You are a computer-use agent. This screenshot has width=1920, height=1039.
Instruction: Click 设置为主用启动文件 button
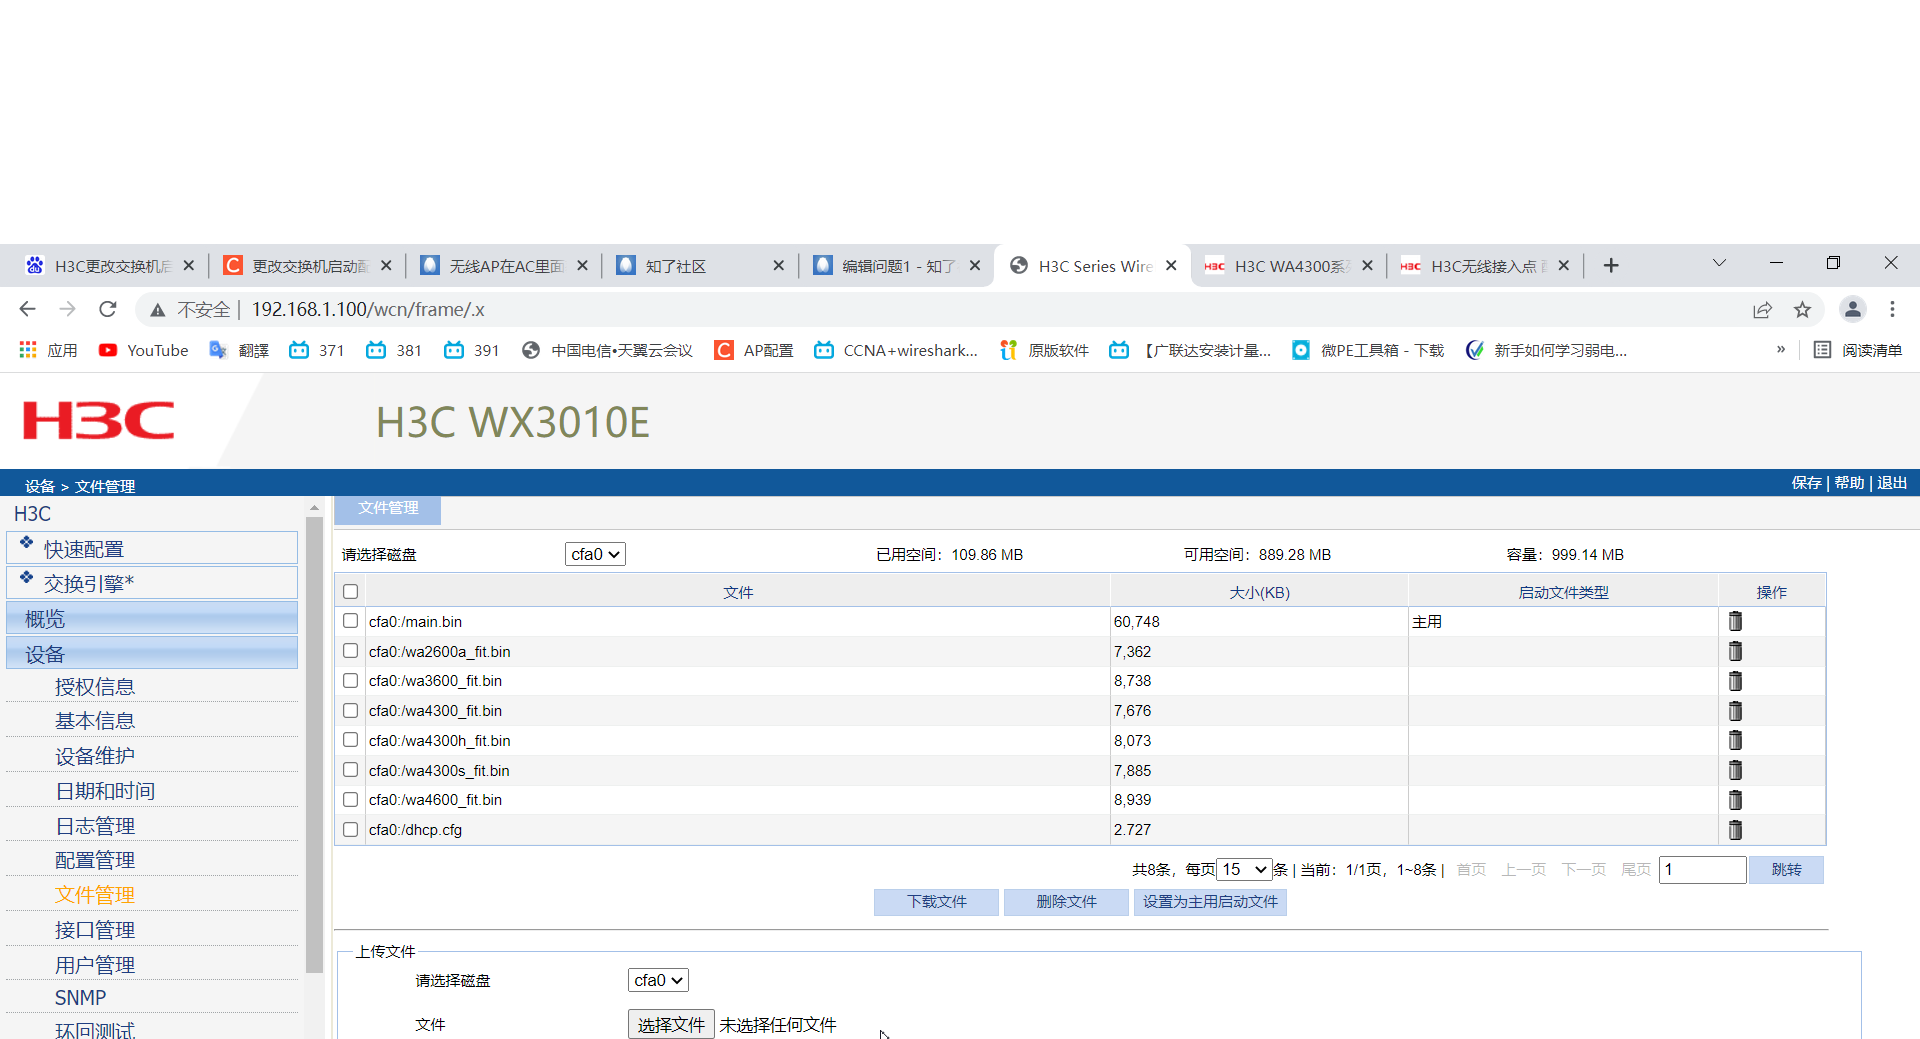pyautogui.click(x=1210, y=902)
